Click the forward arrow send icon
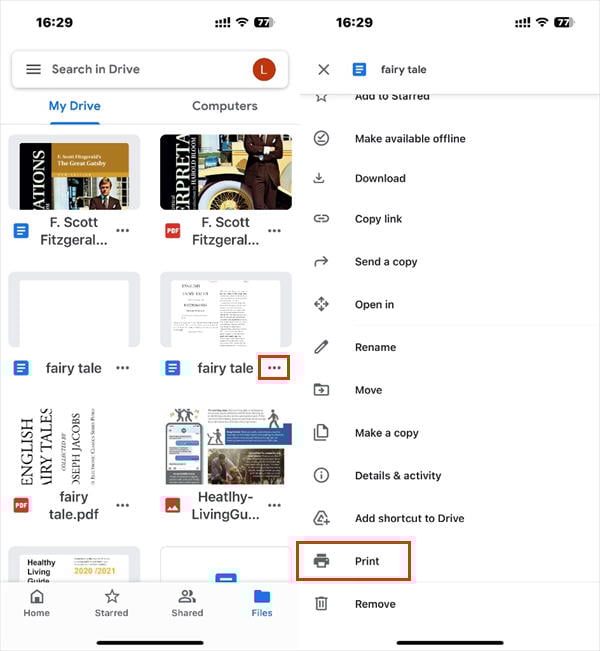This screenshot has width=600, height=651. [321, 261]
